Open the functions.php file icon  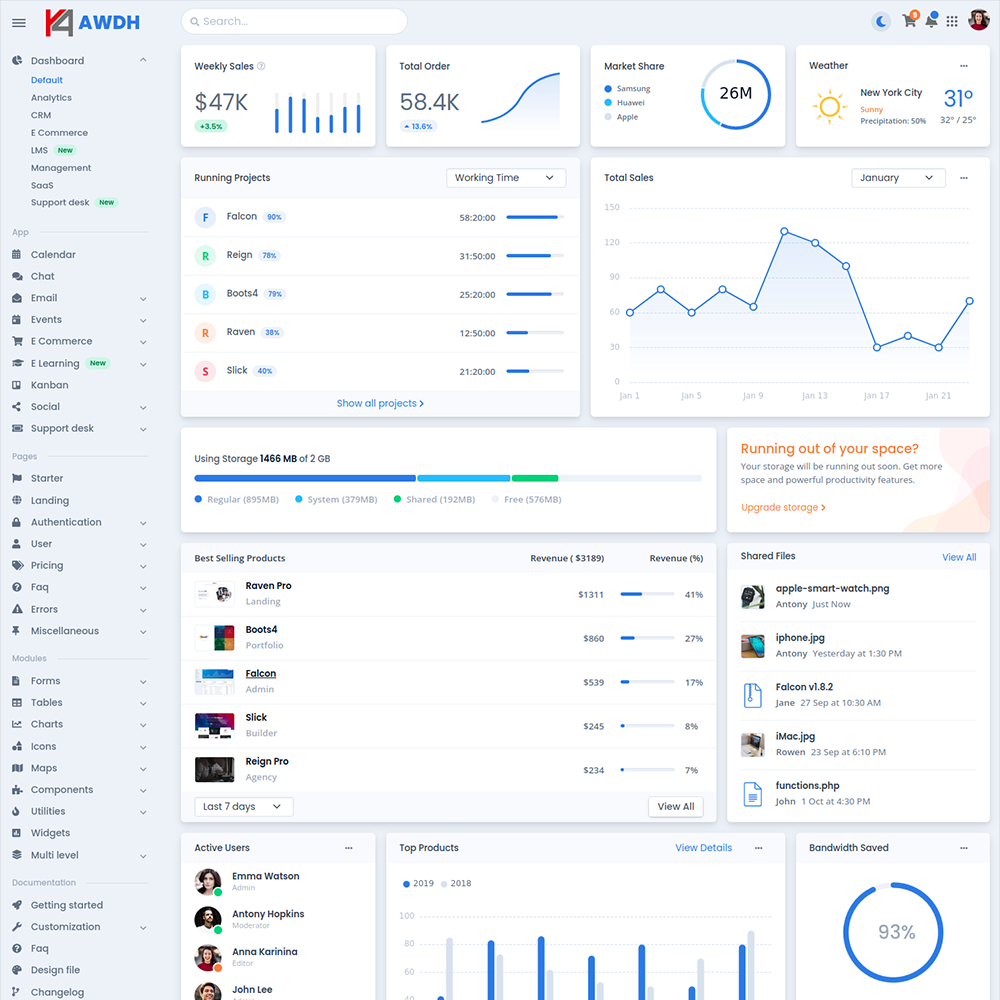pyautogui.click(x=752, y=794)
